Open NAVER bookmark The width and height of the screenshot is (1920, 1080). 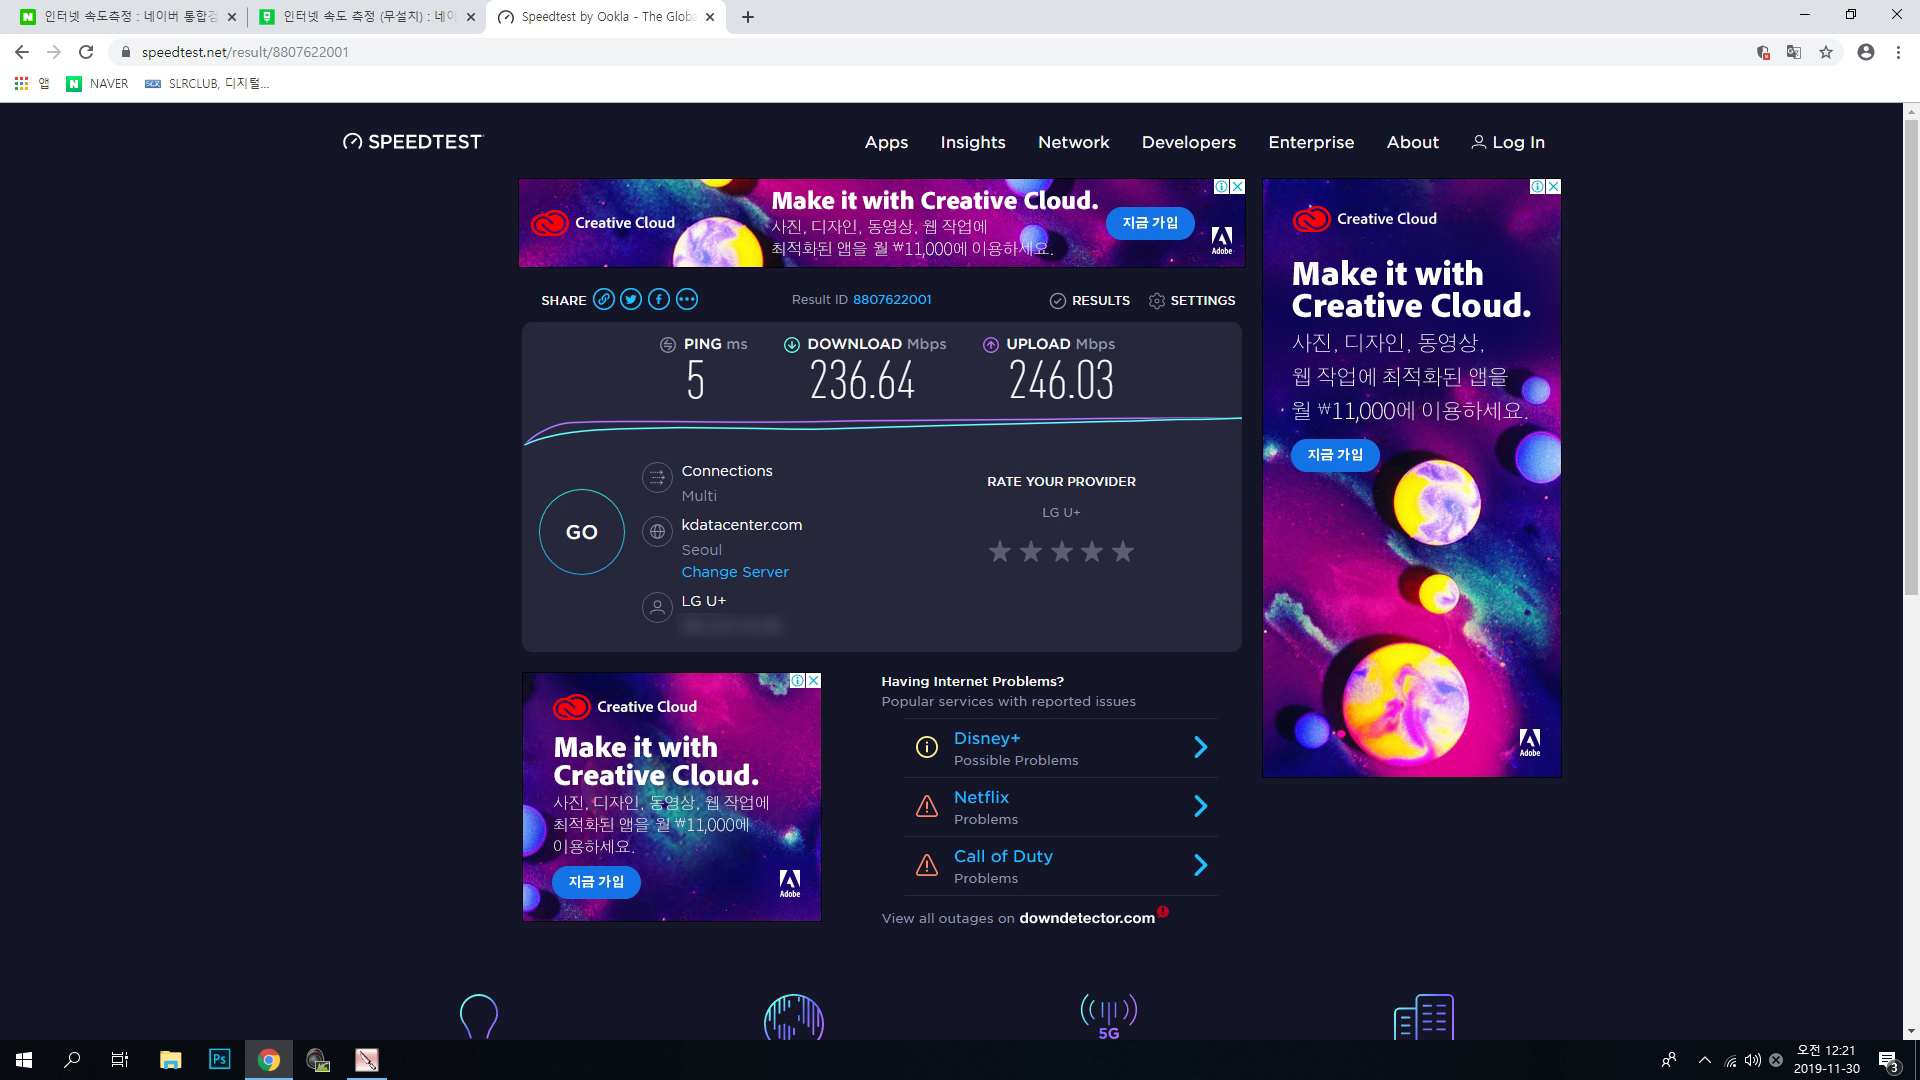pos(97,84)
